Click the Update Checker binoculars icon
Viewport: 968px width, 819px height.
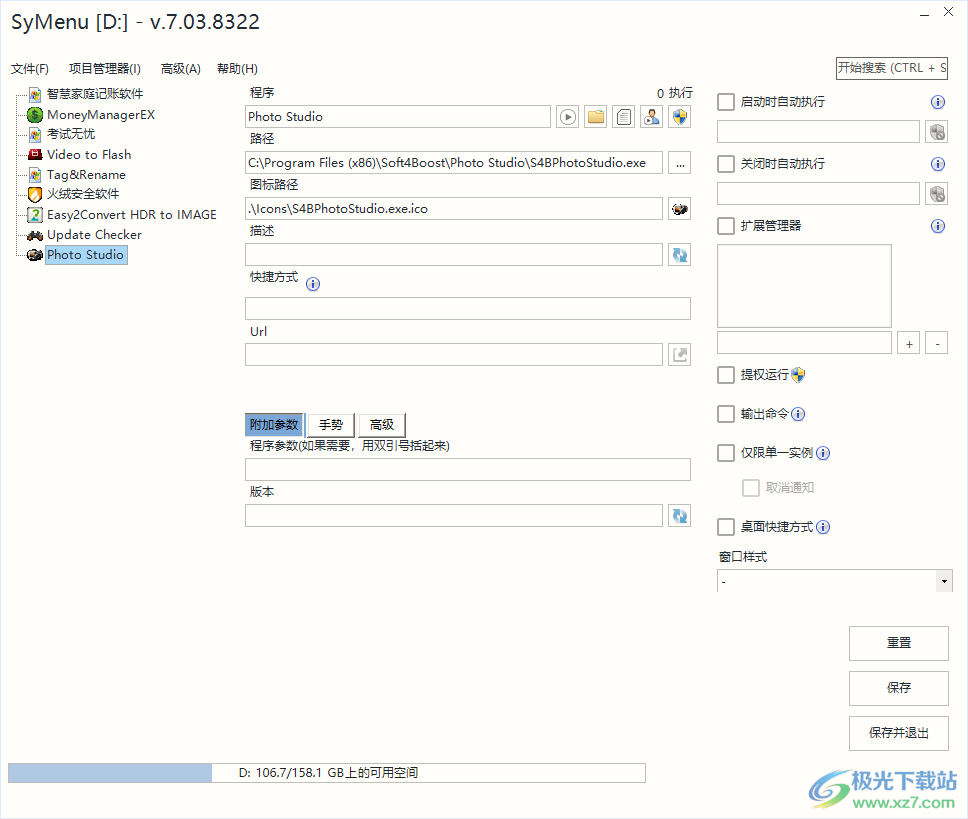click(x=35, y=235)
